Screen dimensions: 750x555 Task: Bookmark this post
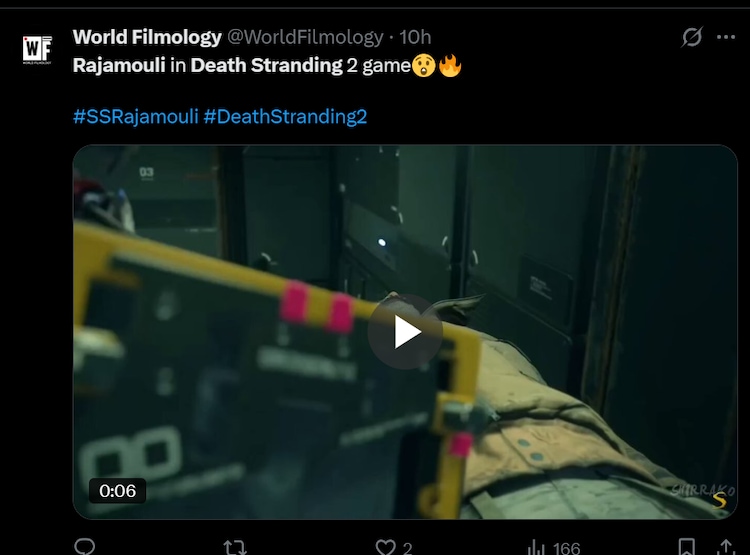pos(687,547)
